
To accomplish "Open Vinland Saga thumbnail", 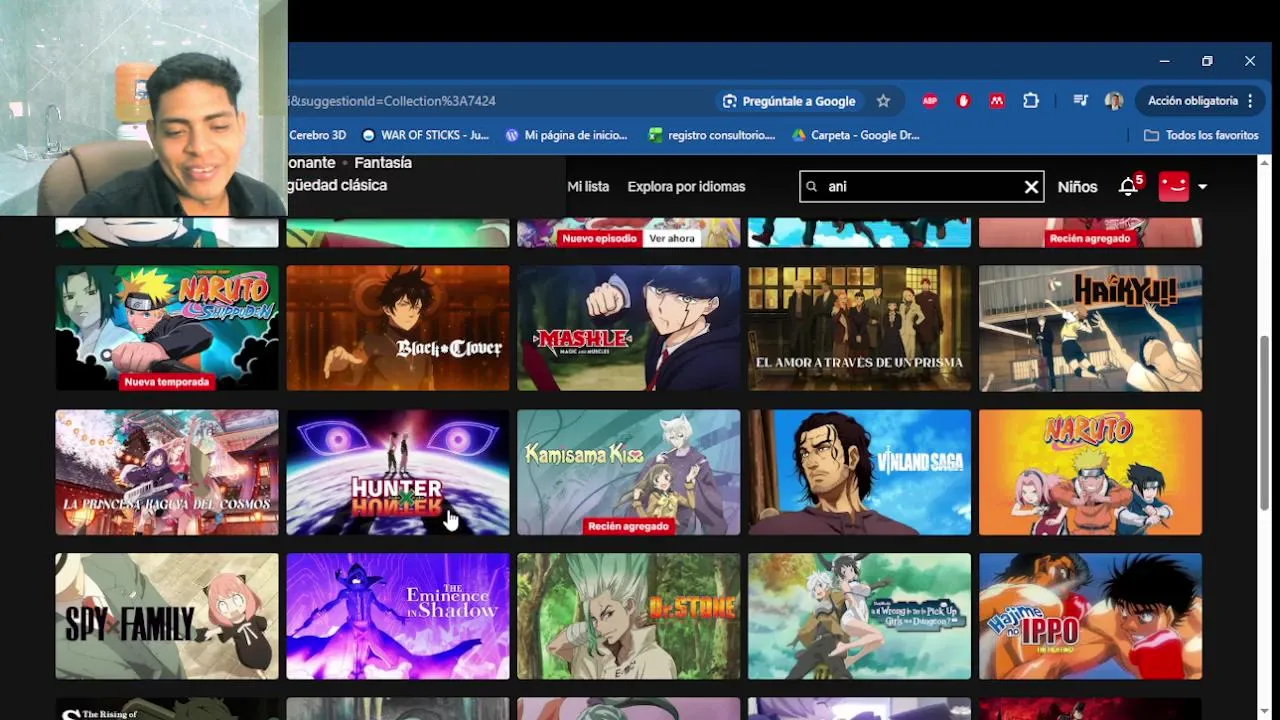I will (860, 472).
